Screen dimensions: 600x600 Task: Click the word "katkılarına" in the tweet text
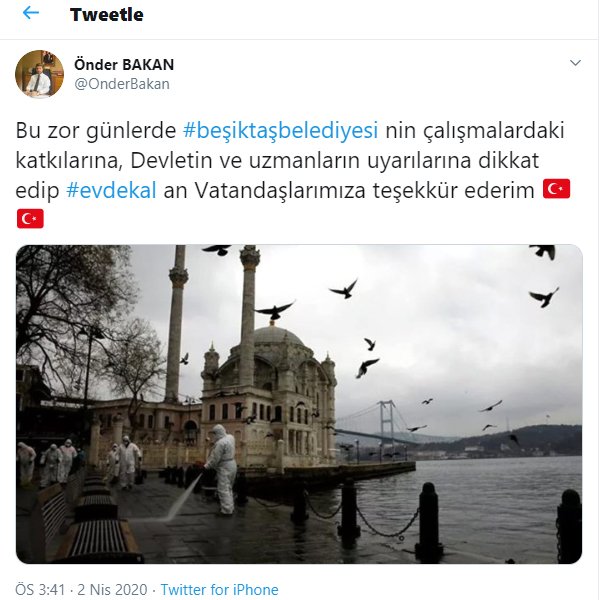coord(69,160)
